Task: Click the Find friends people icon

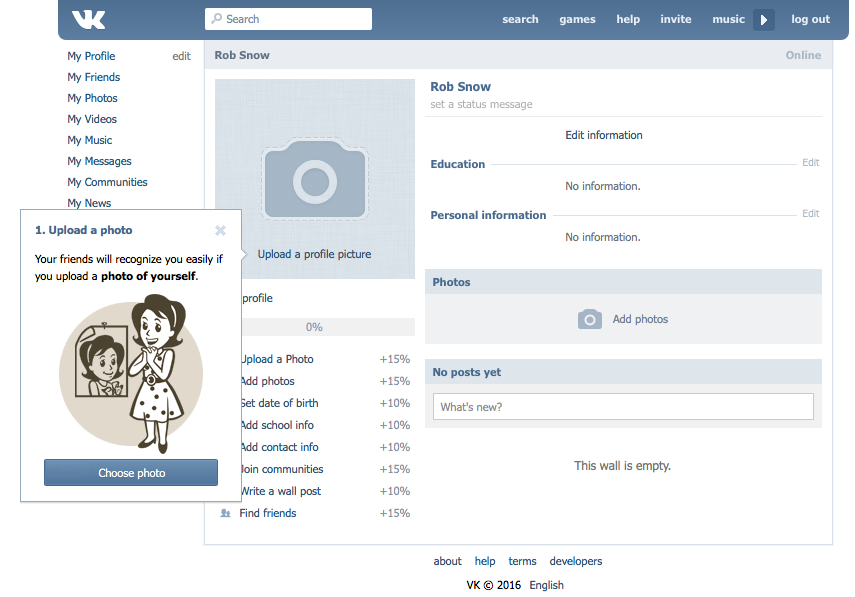Action: [x=225, y=513]
